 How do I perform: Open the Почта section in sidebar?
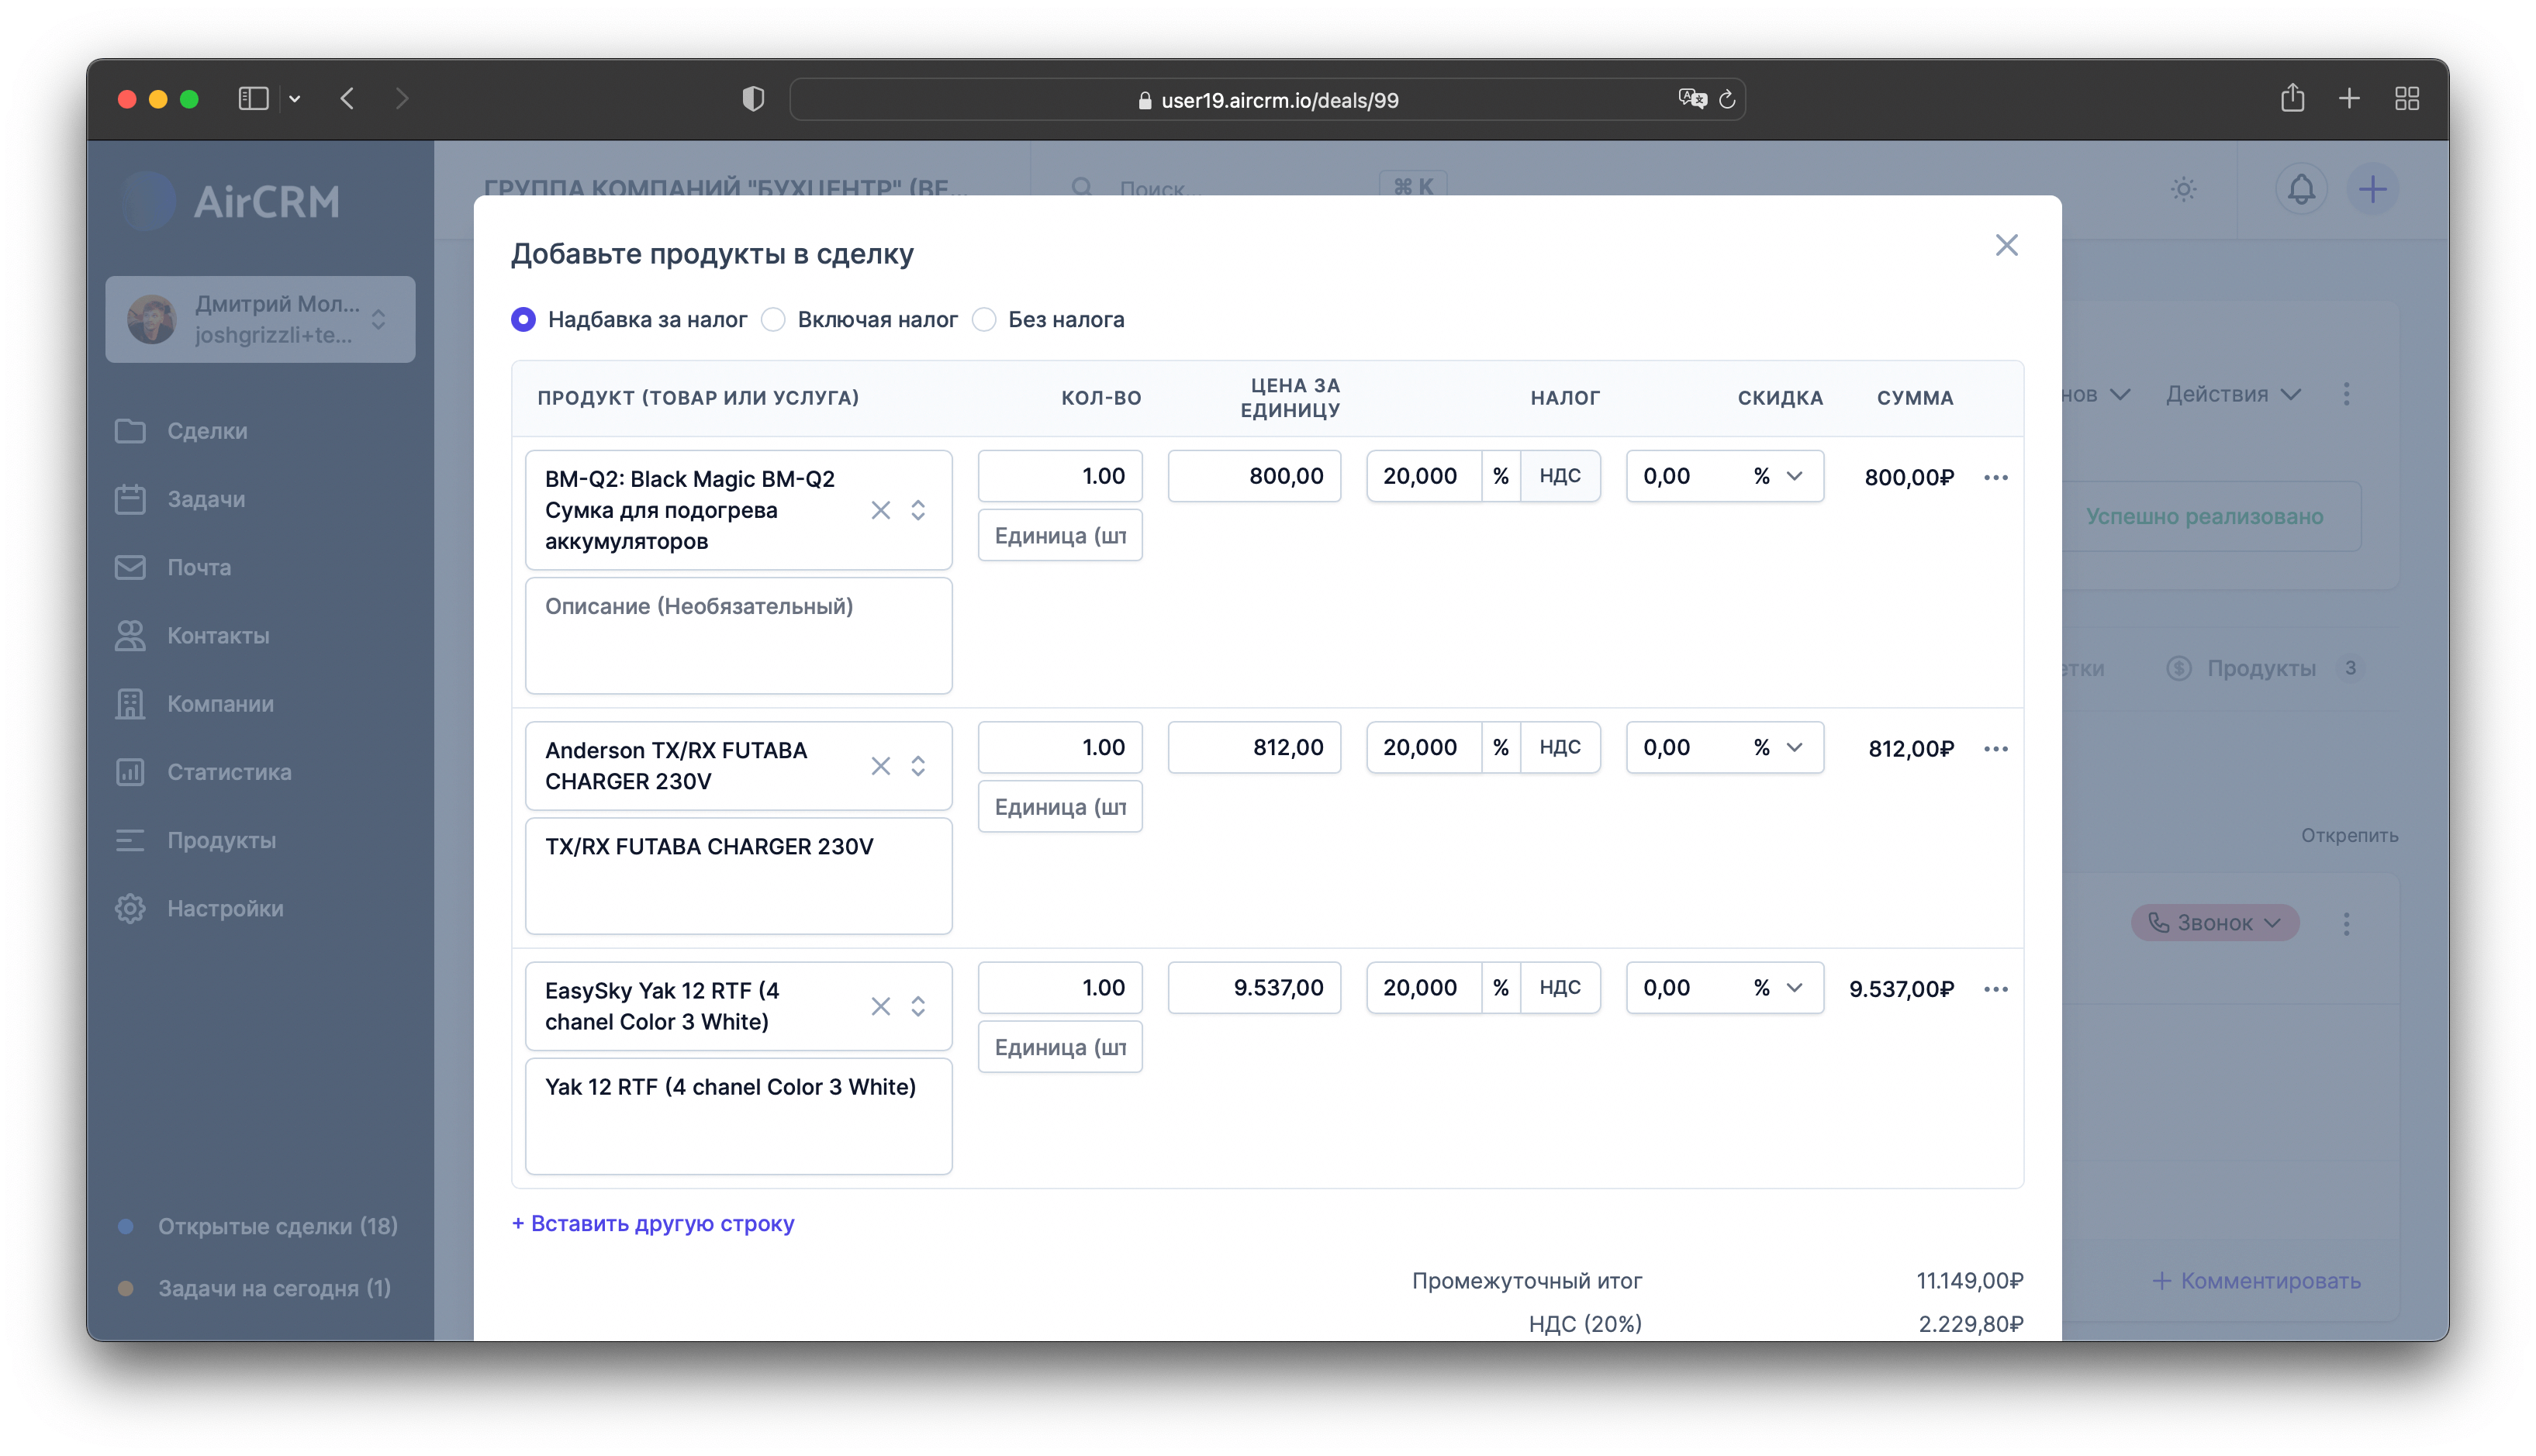pyautogui.click(x=206, y=567)
